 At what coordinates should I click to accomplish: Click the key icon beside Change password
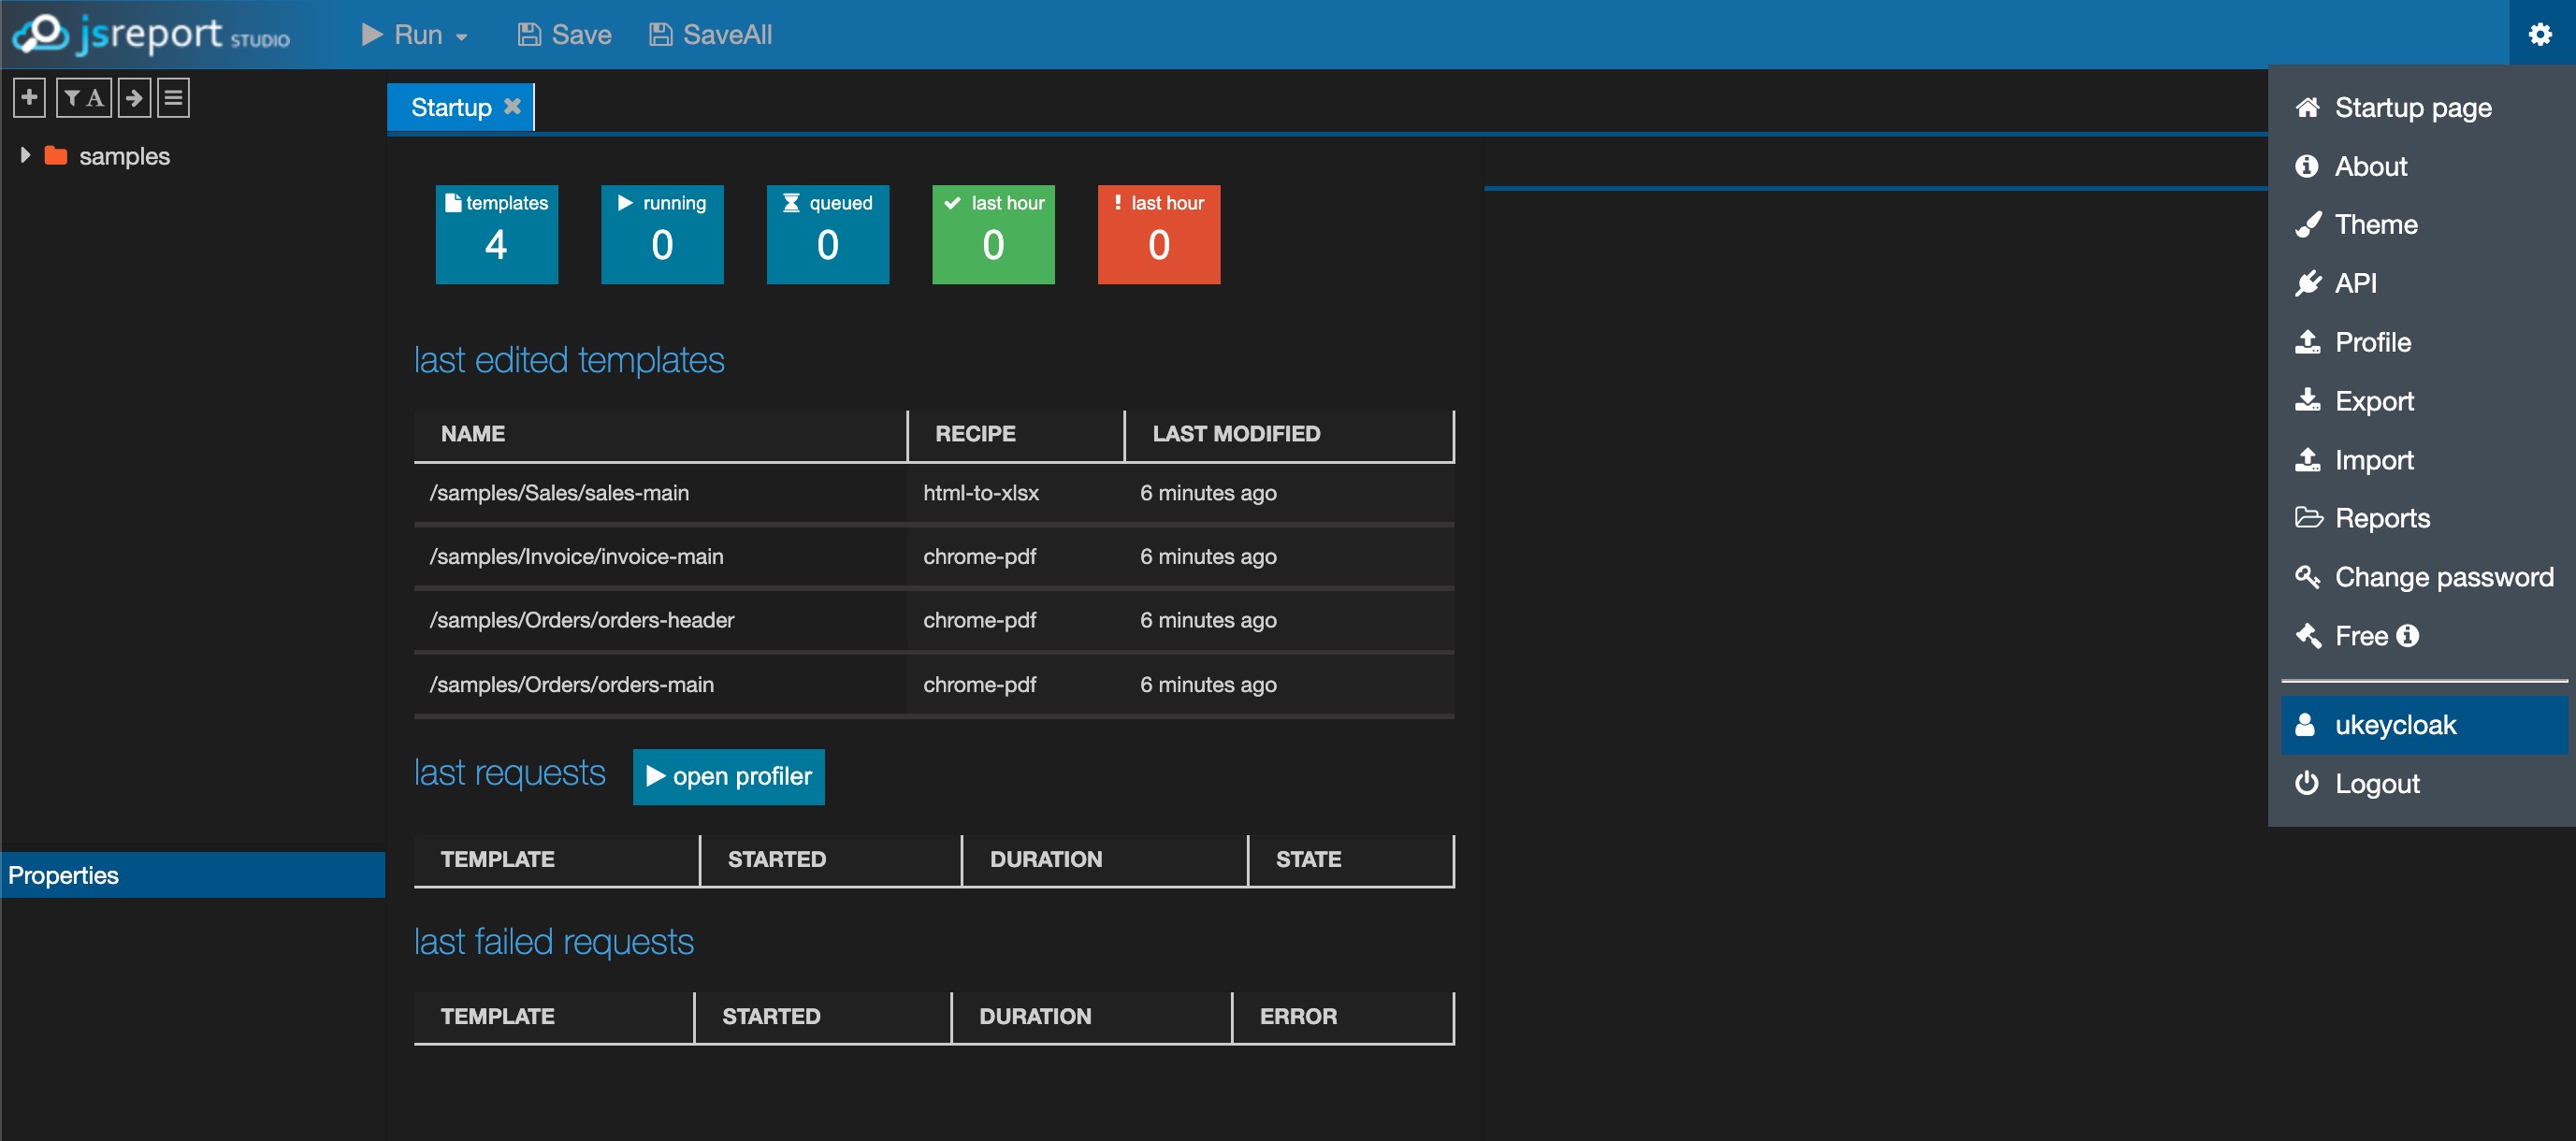[2307, 577]
